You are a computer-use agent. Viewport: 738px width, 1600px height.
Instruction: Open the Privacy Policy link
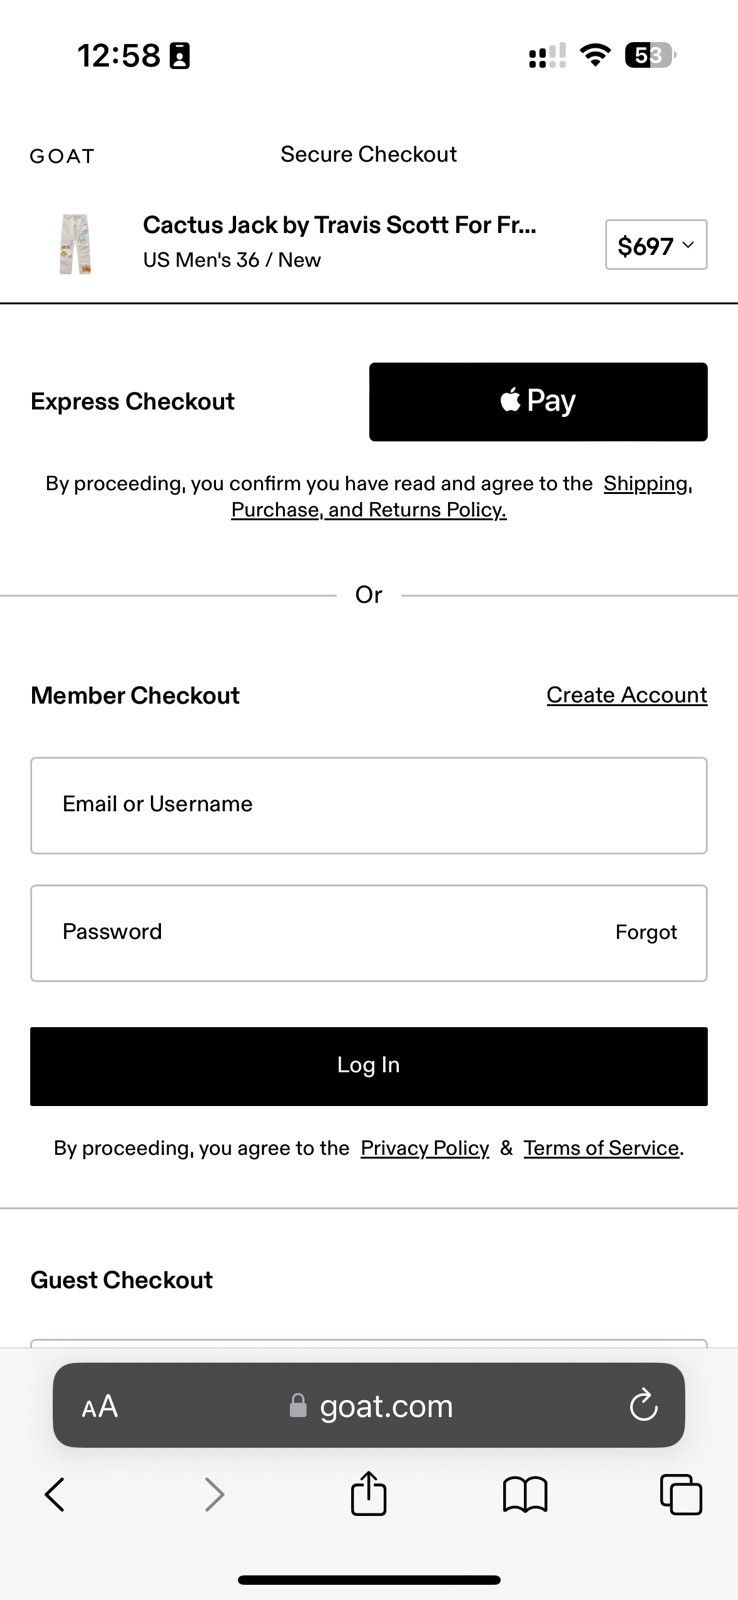point(425,1148)
